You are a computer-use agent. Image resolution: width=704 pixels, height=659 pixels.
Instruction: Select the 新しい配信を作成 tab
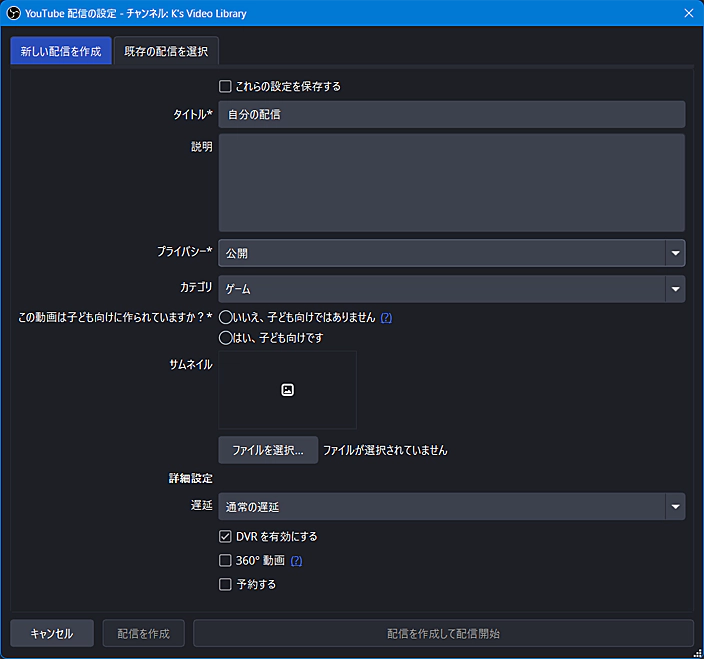coord(61,51)
